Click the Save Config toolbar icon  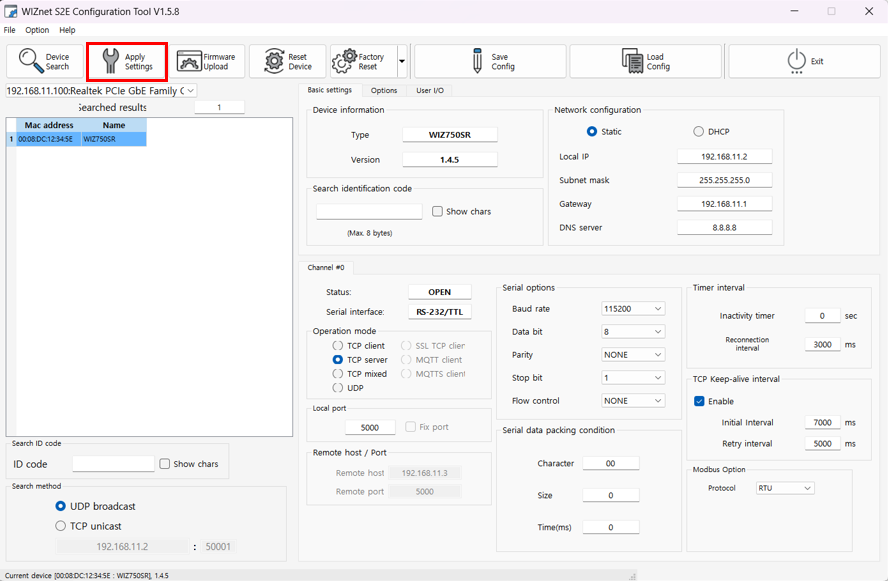tap(478, 62)
